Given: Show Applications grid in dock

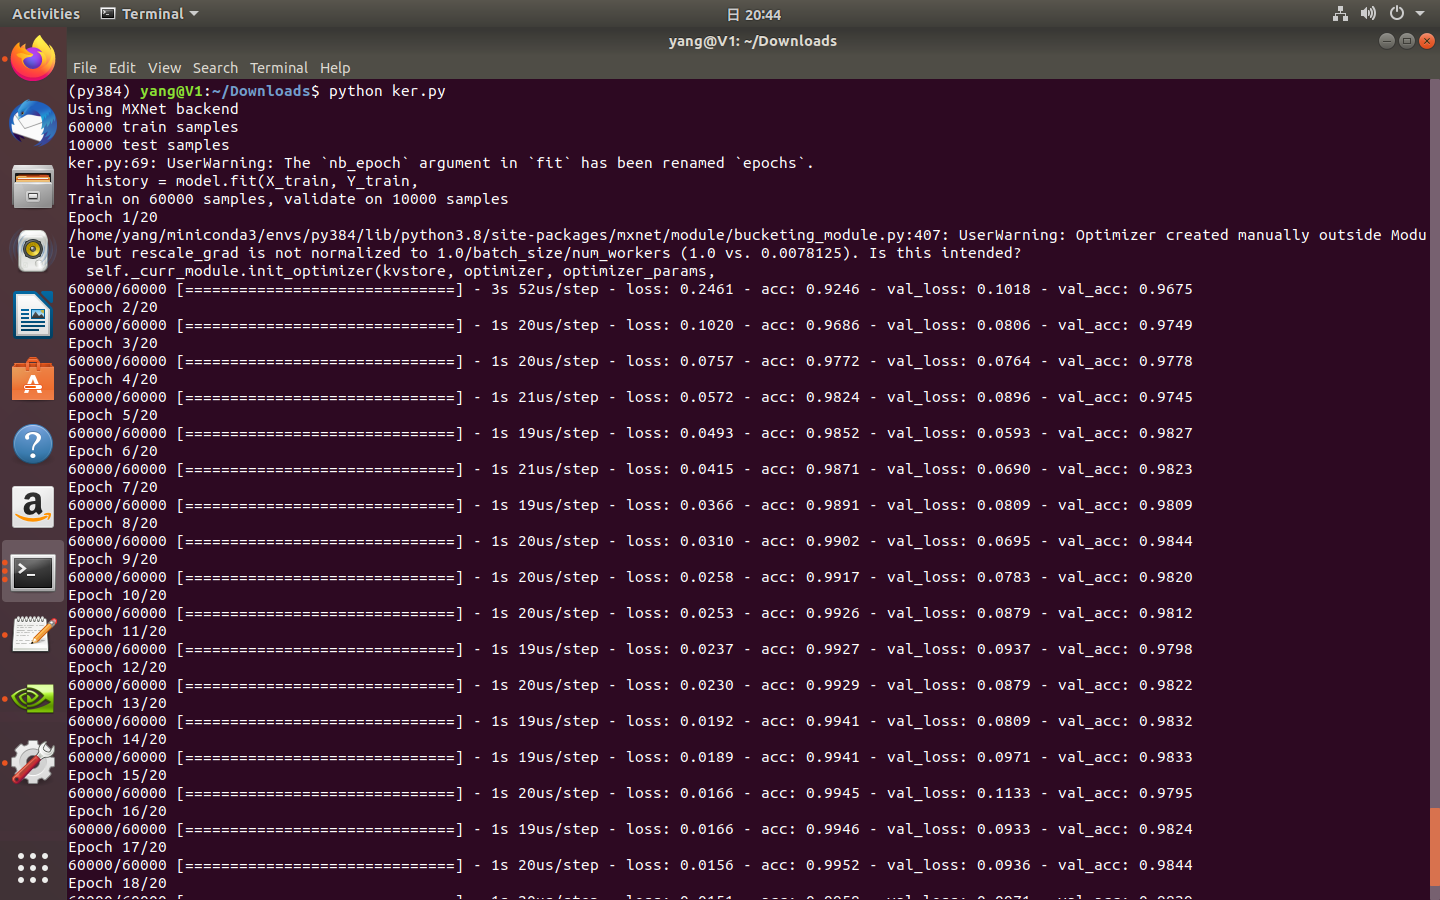Looking at the screenshot, I should [x=33, y=867].
